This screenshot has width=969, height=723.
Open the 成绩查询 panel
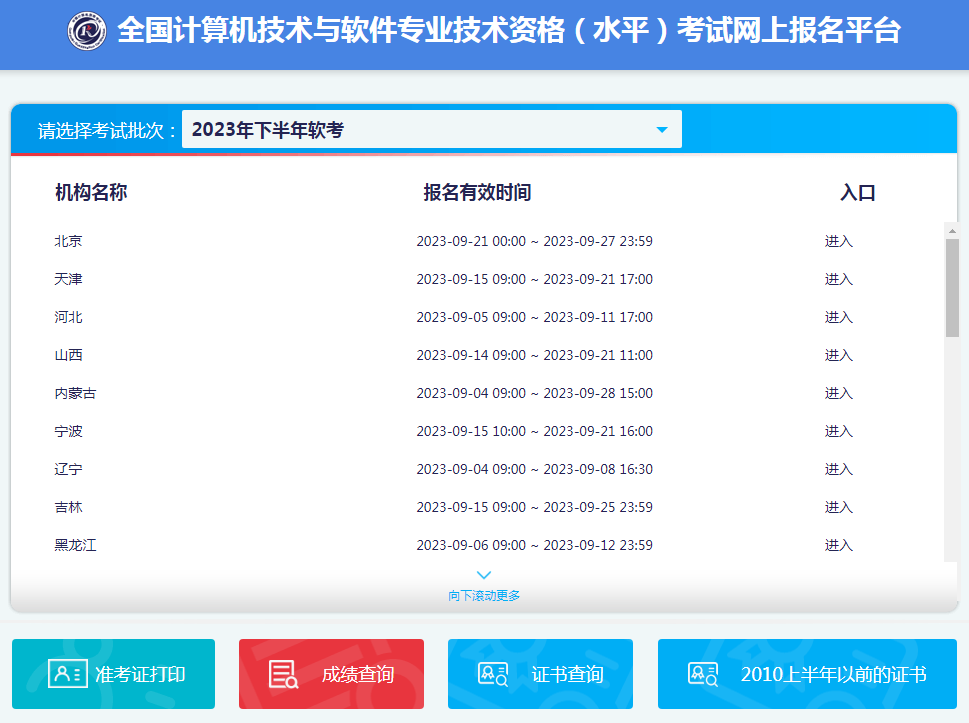click(x=330, y=674)
